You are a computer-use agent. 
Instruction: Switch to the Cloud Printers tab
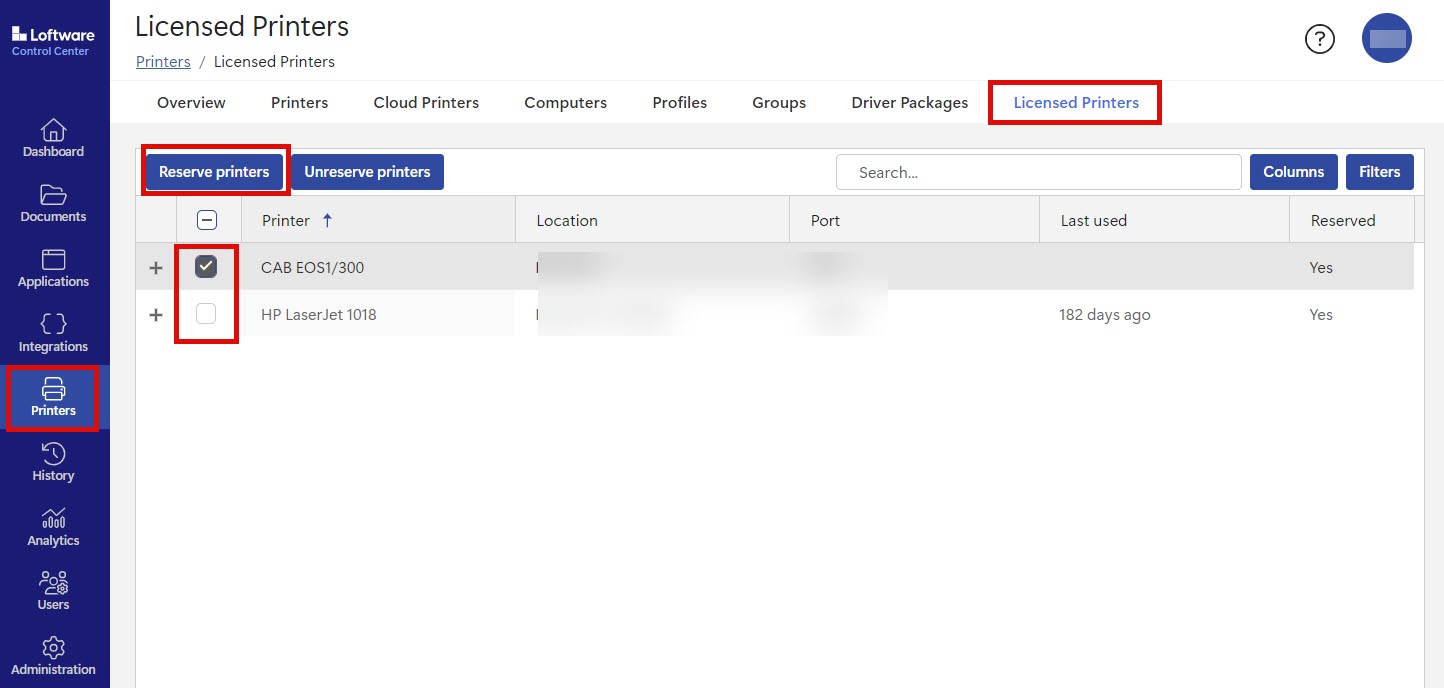[426, 103]
